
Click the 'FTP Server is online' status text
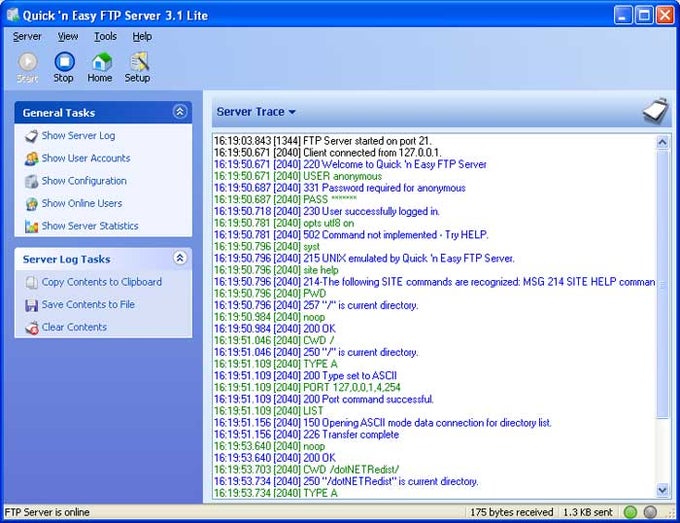coord(47,512)
